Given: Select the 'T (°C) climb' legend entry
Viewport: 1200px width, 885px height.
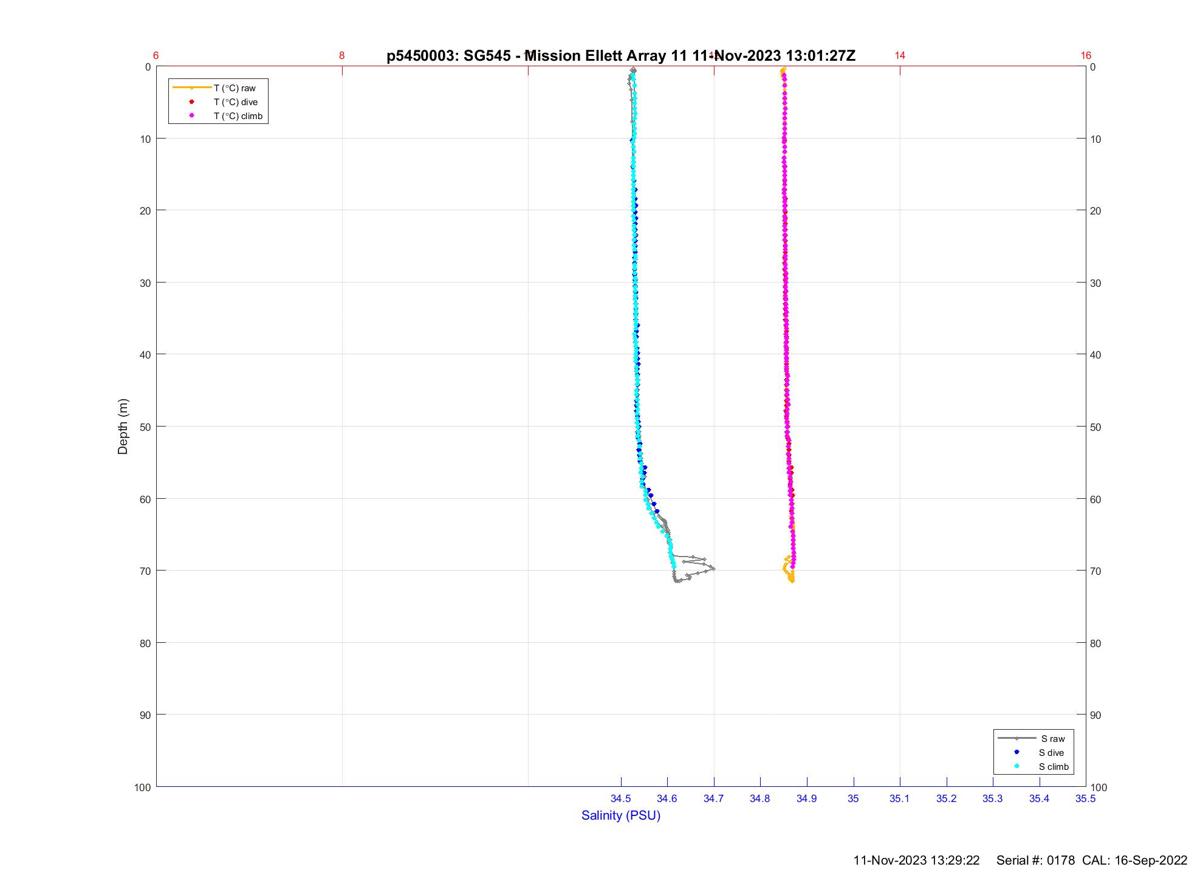Looking at the screenshot, I should point(238,116).
